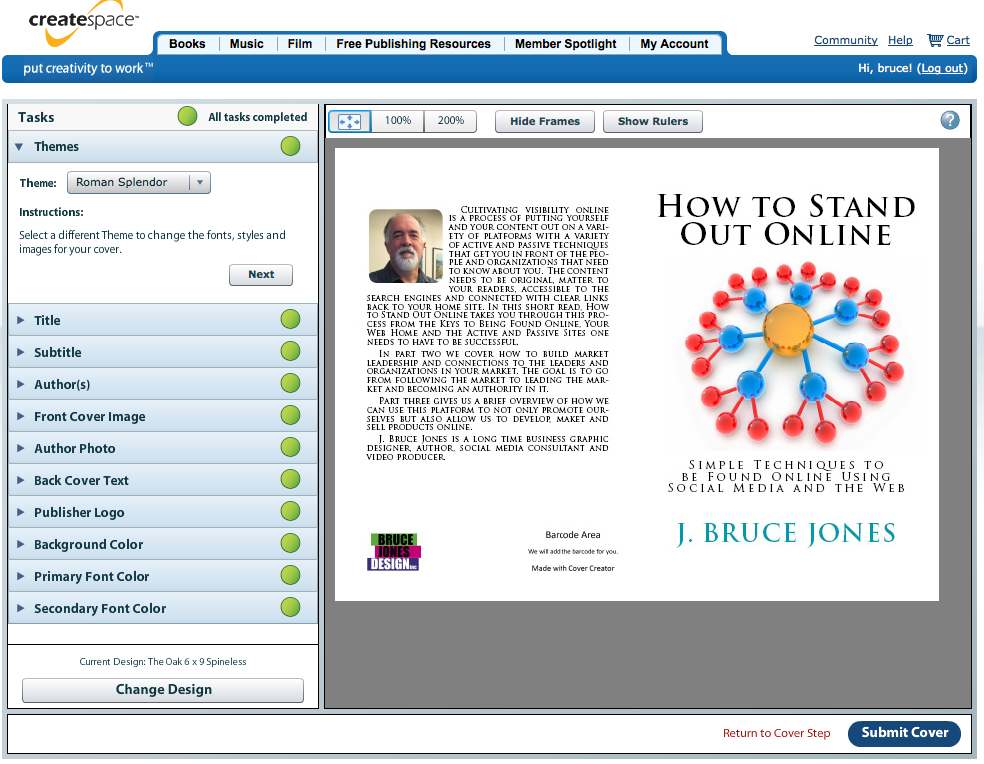
Task: Set zoom to 100%
Action: (x=398, y=121)
